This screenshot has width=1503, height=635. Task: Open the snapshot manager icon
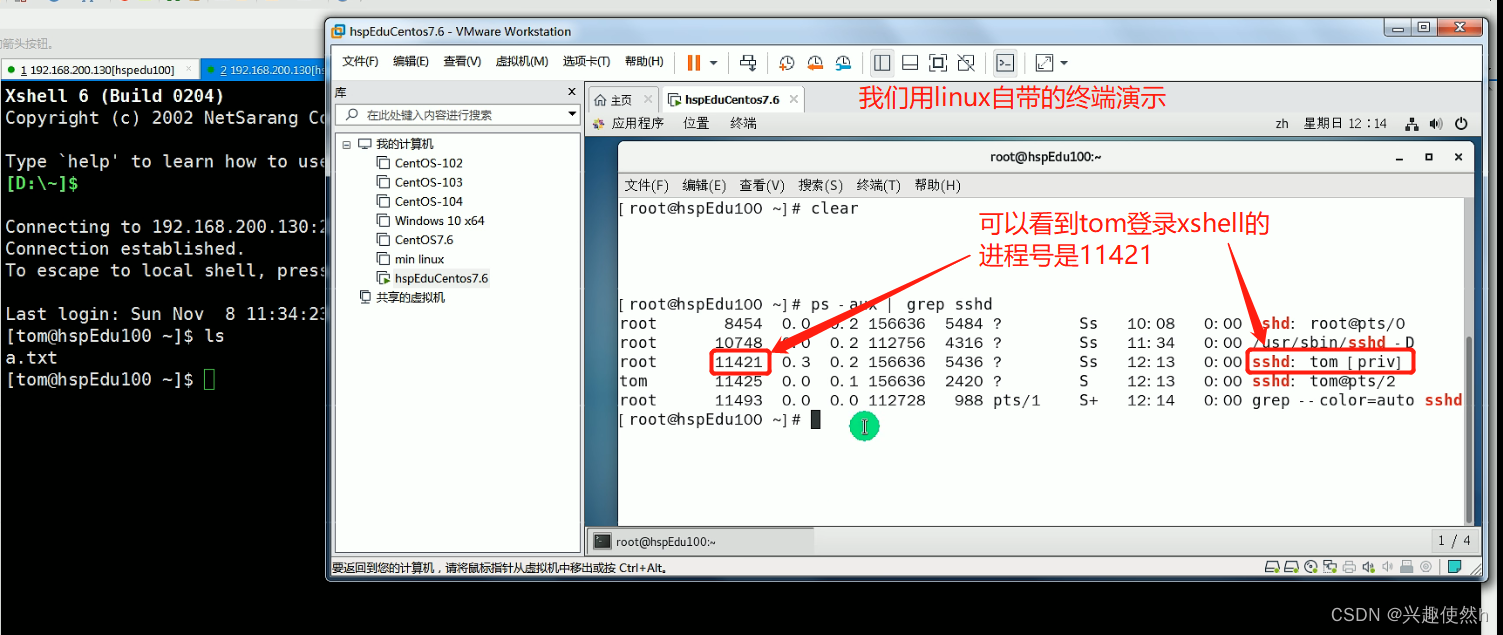tap(843, 63)
